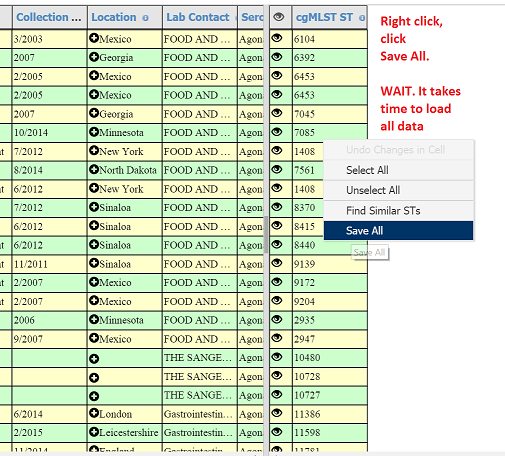
Task: Toggle the eye icon in the row with ST 10480
Action: (x=277, y=357)
